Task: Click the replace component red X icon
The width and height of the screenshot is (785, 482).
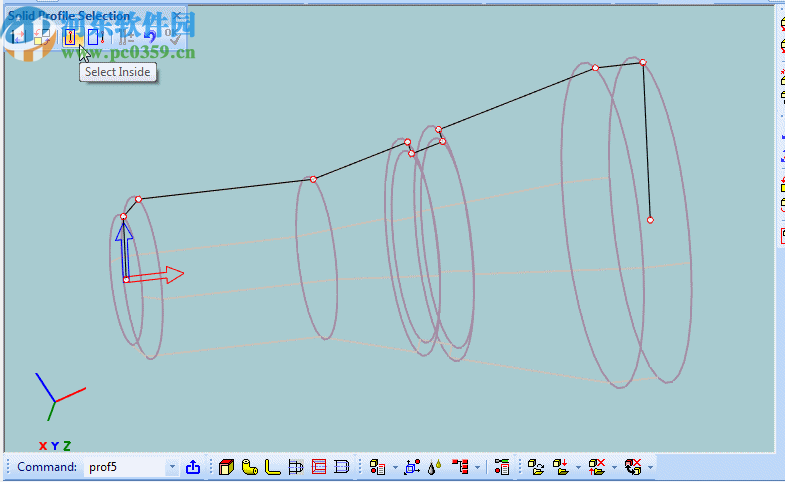Action: [x=633, y=467]
